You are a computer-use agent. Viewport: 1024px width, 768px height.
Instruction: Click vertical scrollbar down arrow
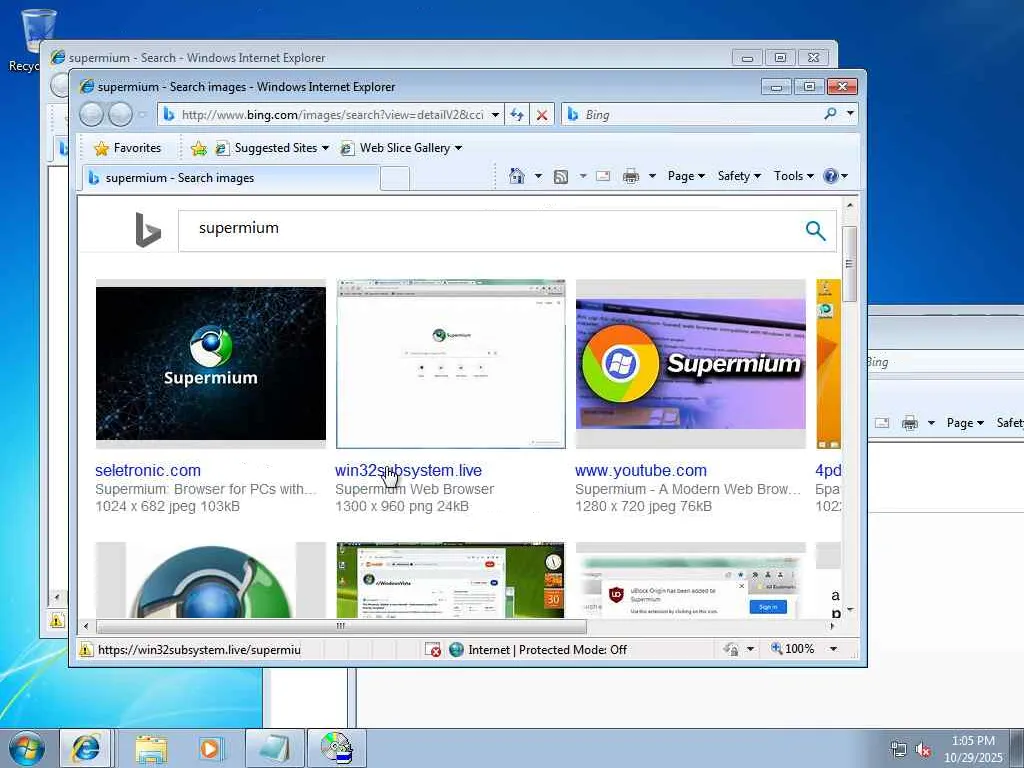point(849,610)
